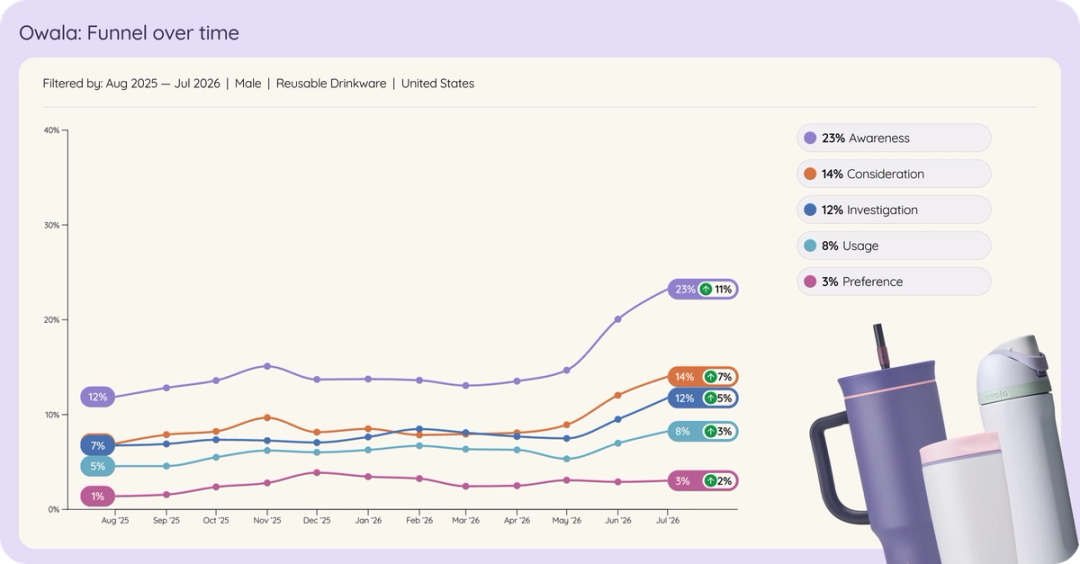The width and height of the screenshot is (1080, 564).
Task: Click the orange Consideration legend dot
Action: tap(810, 174)
